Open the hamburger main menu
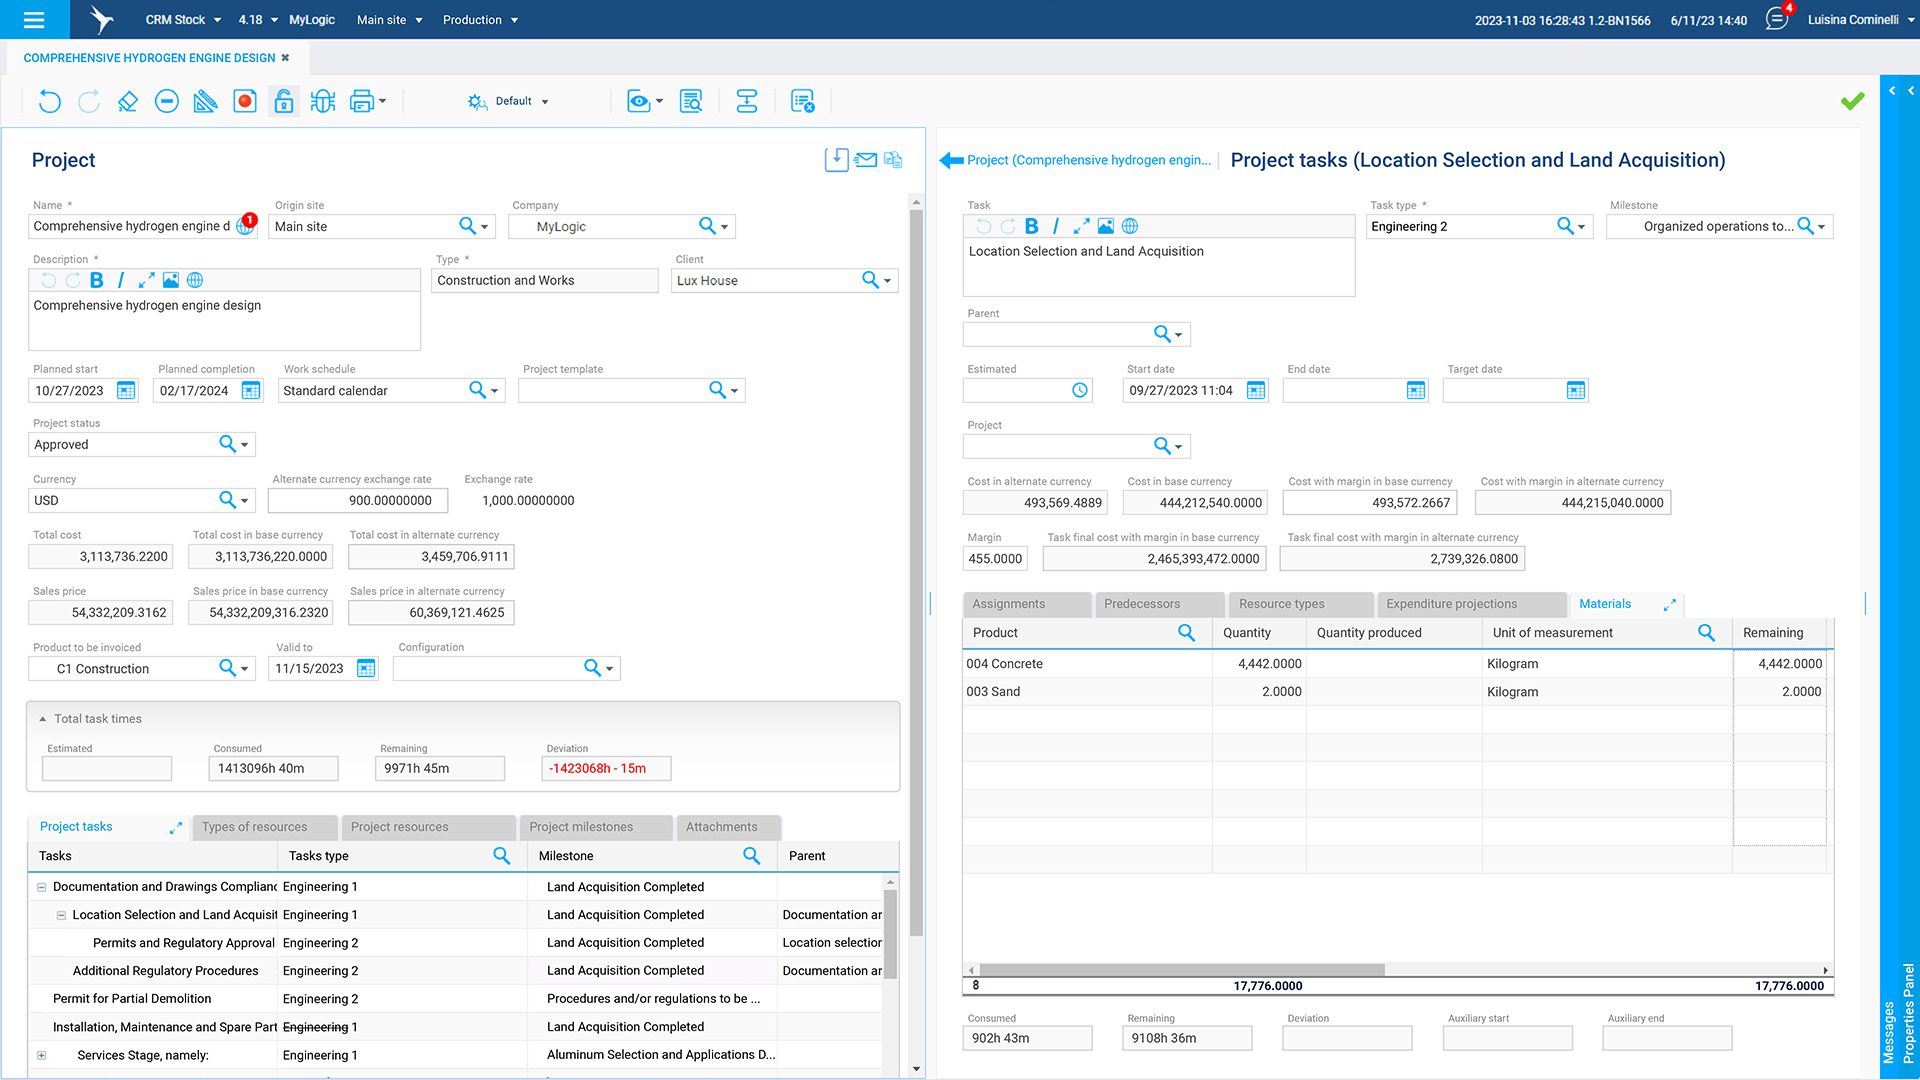 [34, 20]
